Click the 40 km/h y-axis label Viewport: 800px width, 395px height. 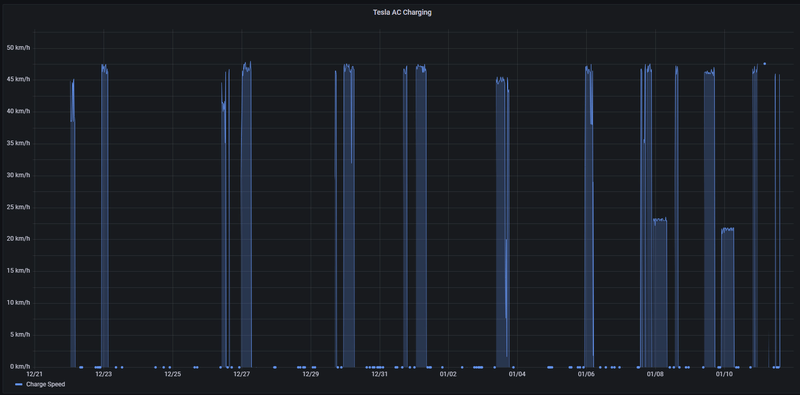pyautogui.click(x=18, y=112)
